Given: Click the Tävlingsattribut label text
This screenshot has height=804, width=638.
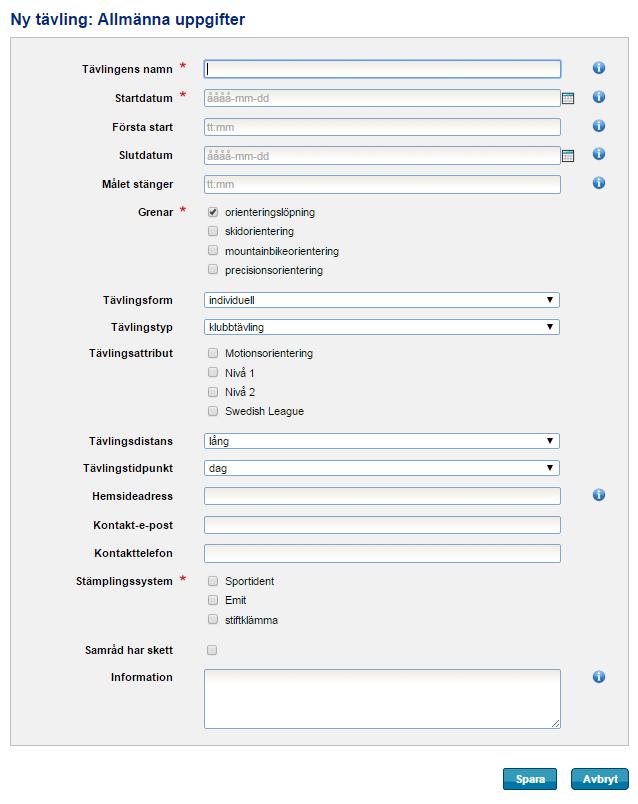Looking at the screenshot, I should coord(131,353).
